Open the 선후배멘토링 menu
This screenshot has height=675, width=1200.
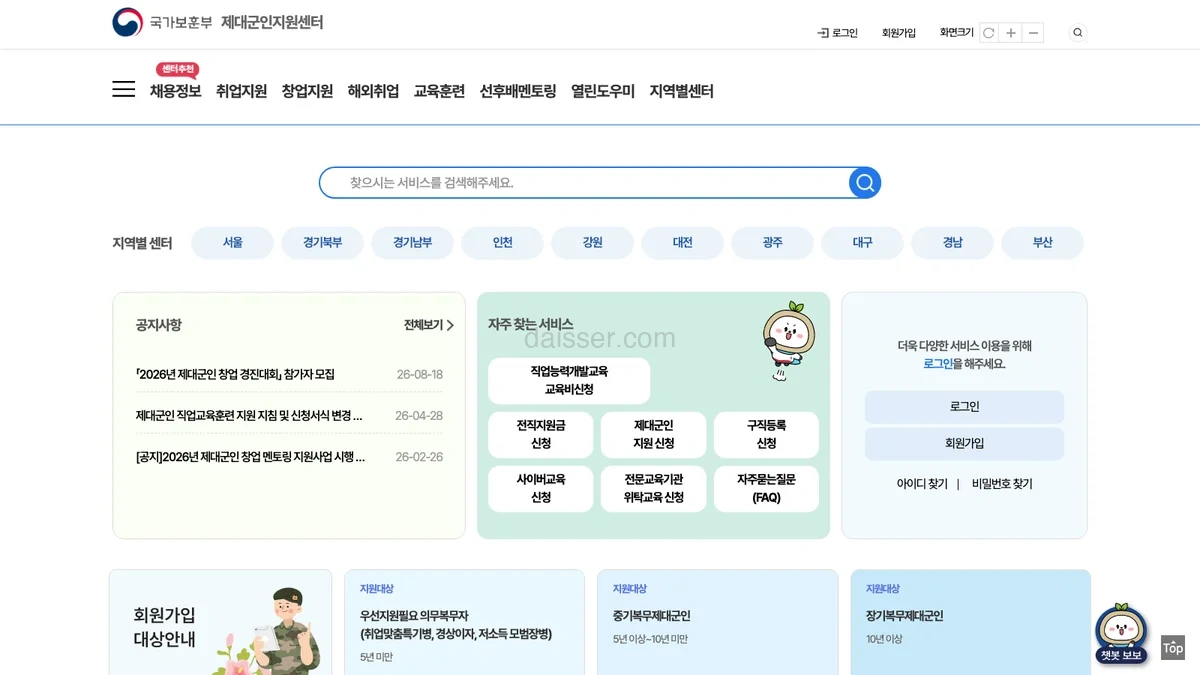tap(518, 91)
